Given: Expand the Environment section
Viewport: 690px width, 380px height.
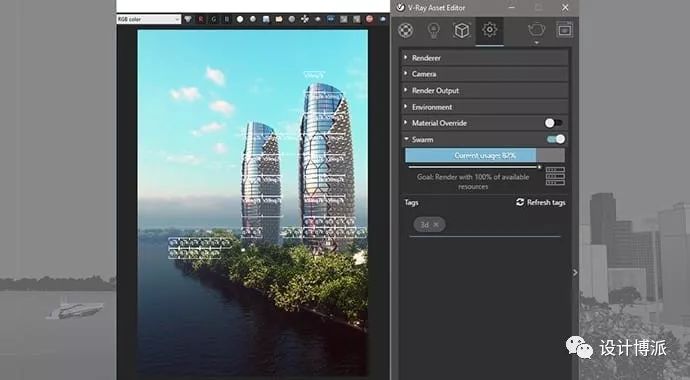Looking at the screenshot, I should point(484,107).
